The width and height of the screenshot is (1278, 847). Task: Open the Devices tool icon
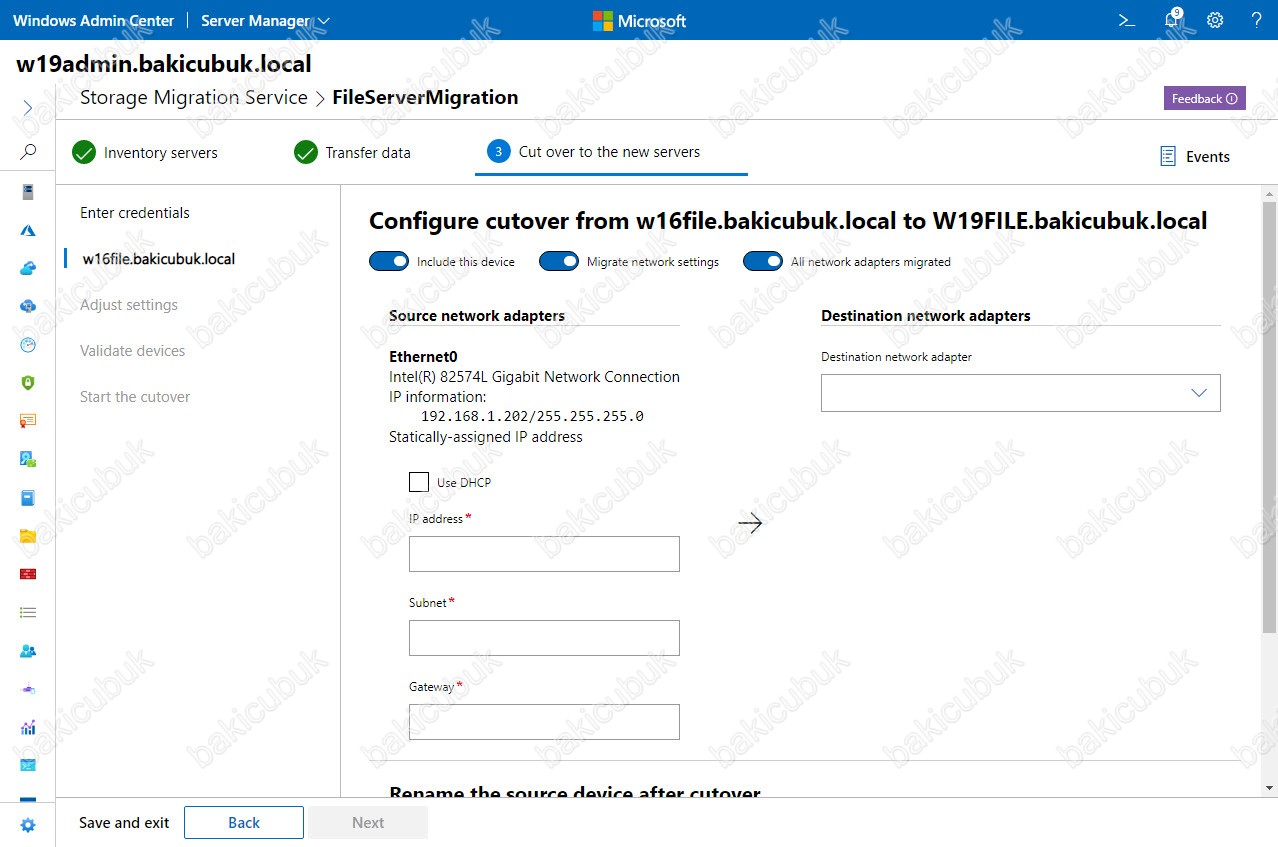point(28,459)
